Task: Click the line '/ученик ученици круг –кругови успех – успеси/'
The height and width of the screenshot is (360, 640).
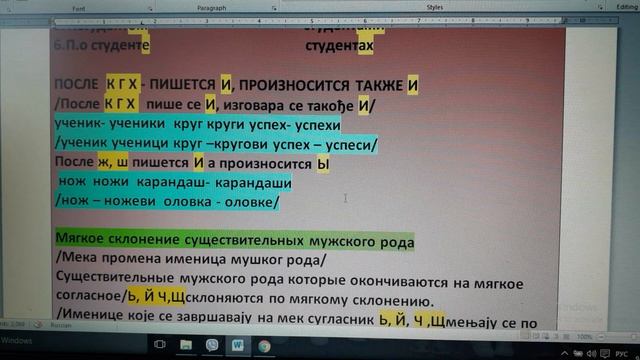Action: click(216, 144)
